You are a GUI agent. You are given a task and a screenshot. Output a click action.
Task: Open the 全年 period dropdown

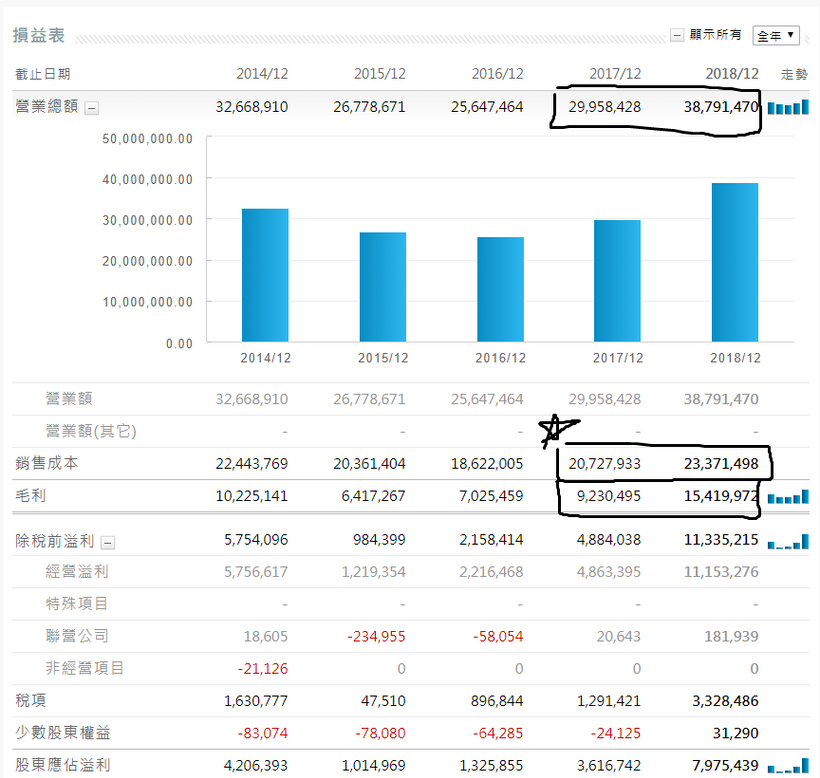tap(776, 36)
